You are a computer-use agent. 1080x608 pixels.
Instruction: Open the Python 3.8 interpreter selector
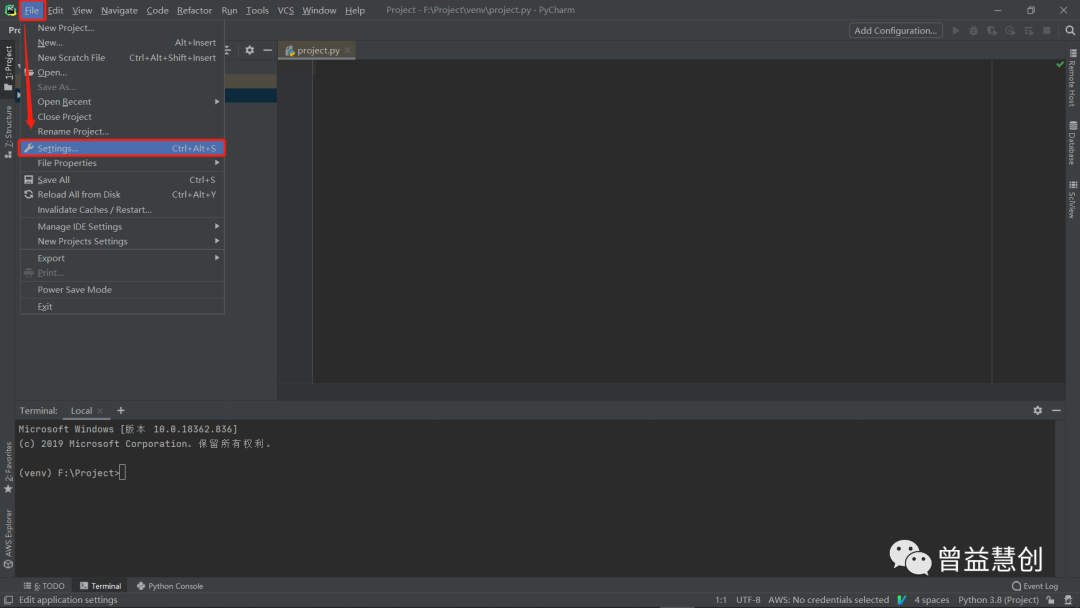[998, 600]
